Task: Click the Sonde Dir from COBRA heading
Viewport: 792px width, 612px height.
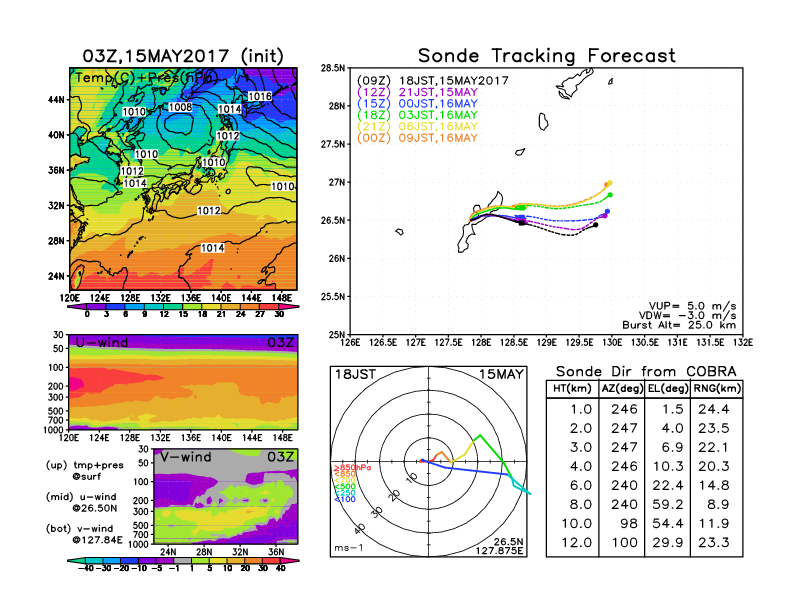Action: [x=640, y=371]
